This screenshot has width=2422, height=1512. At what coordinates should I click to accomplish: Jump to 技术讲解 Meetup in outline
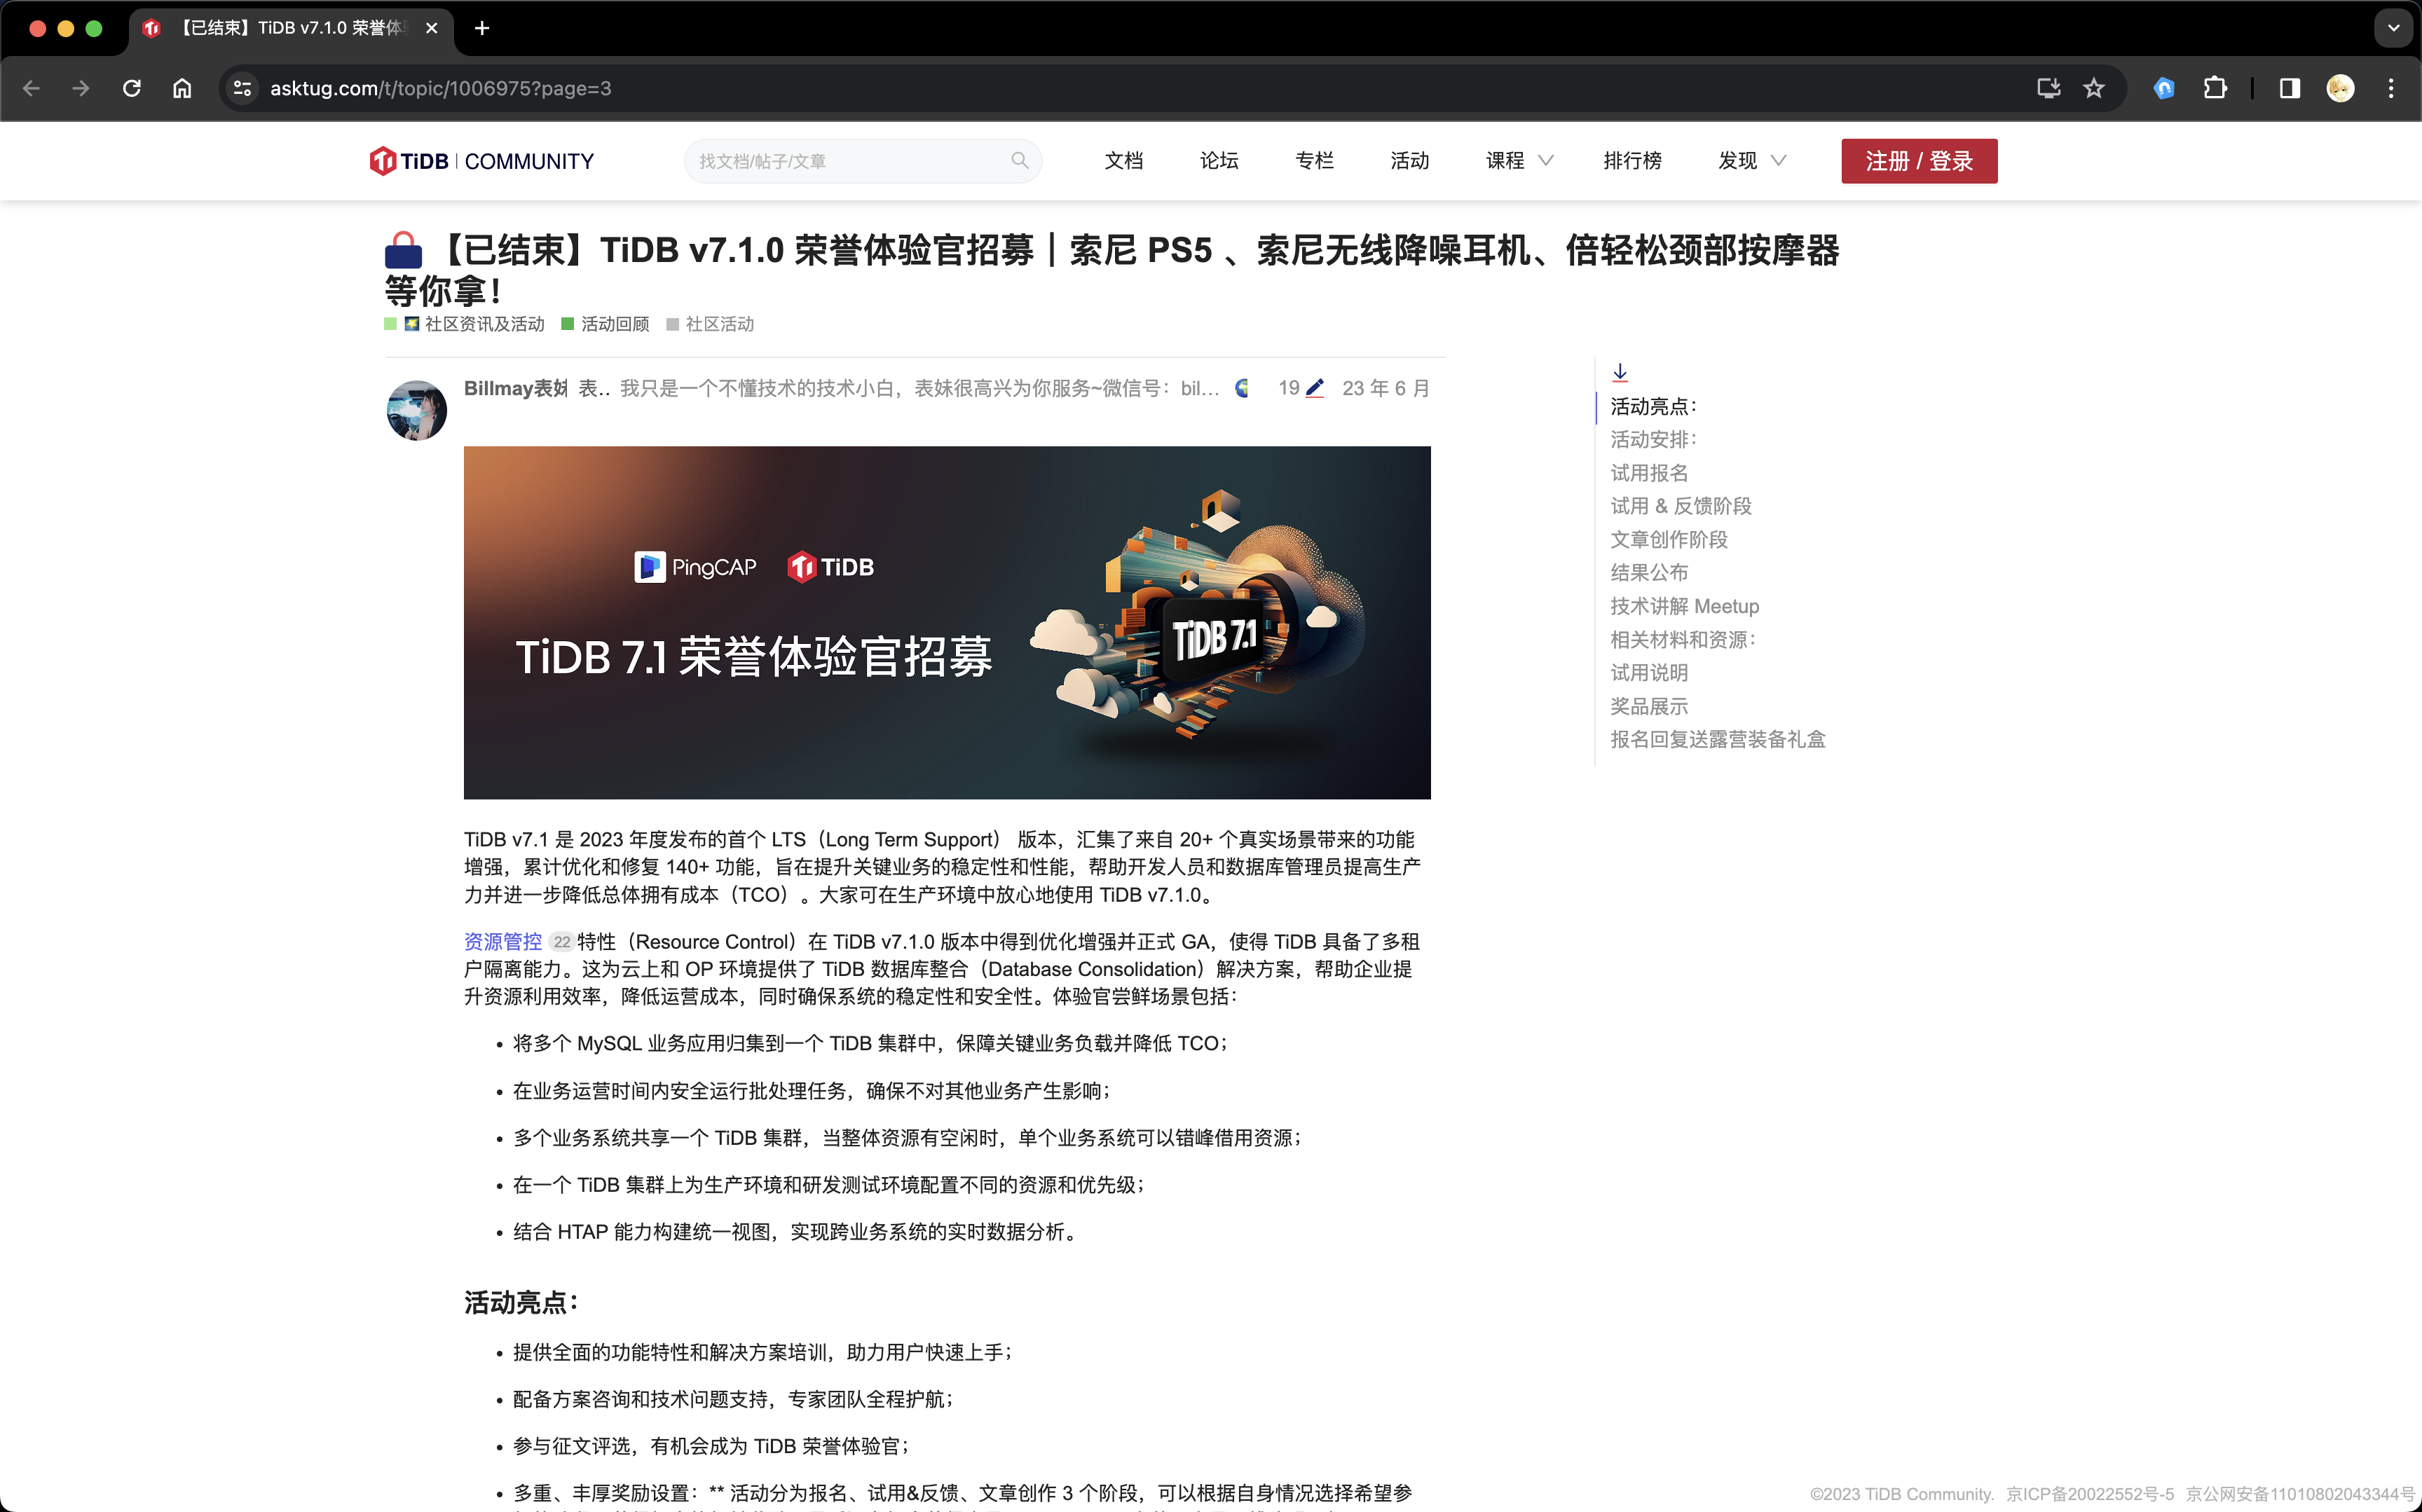pos(1685,606)
